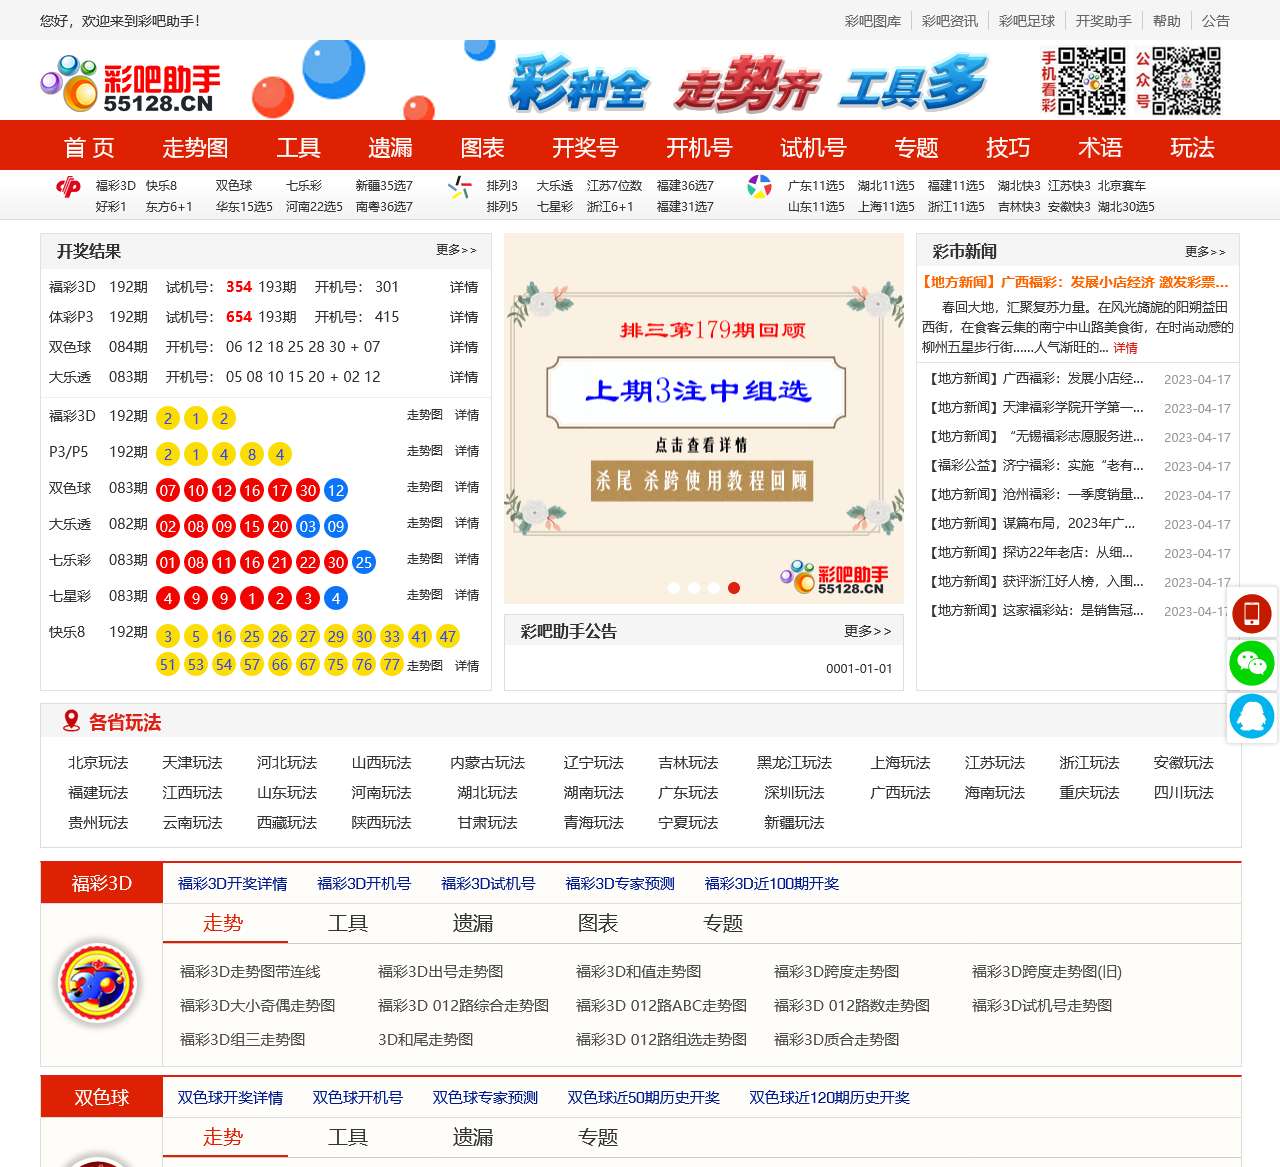This screenshot has width=1280, height=1167.
Task: Open news item 天津福彩学院开学第一
Action: coord(1036,408)
